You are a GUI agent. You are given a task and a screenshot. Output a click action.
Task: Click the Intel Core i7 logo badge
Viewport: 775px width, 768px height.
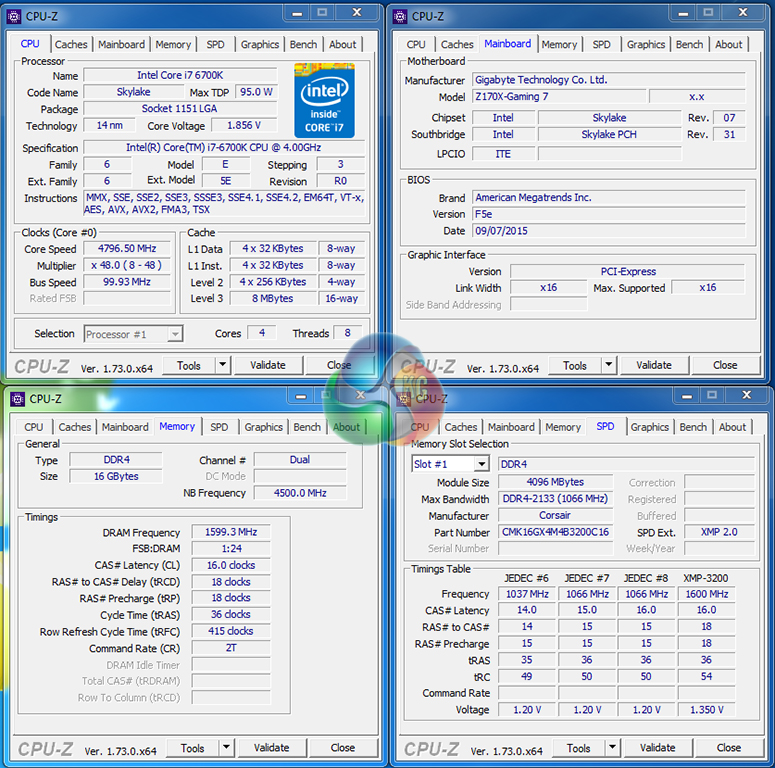pyautogui.click(x=324, y=100)
